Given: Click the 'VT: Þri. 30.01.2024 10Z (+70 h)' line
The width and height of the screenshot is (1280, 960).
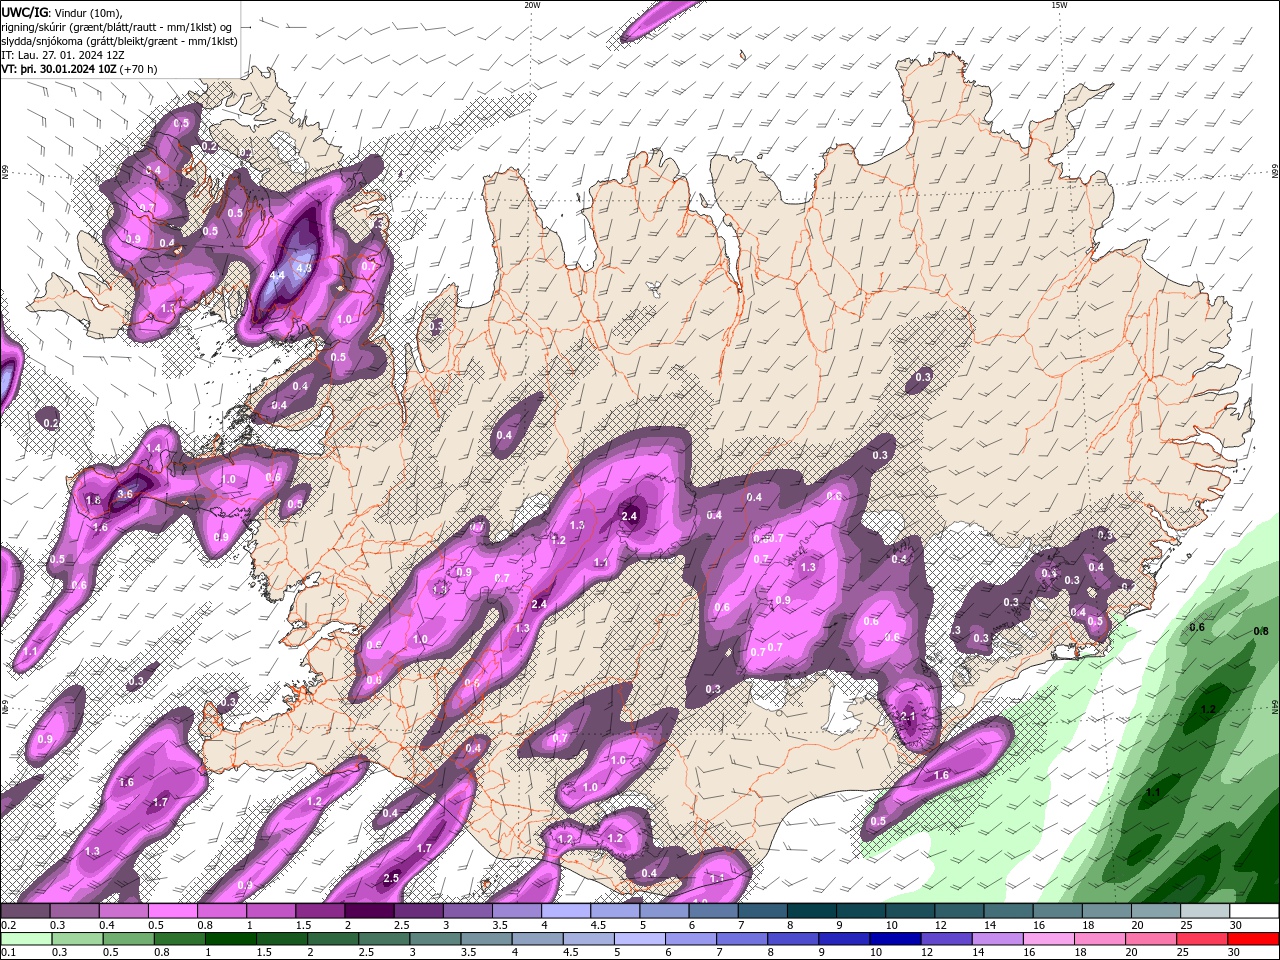Looking at the screenshot, I should pos(79,69).
